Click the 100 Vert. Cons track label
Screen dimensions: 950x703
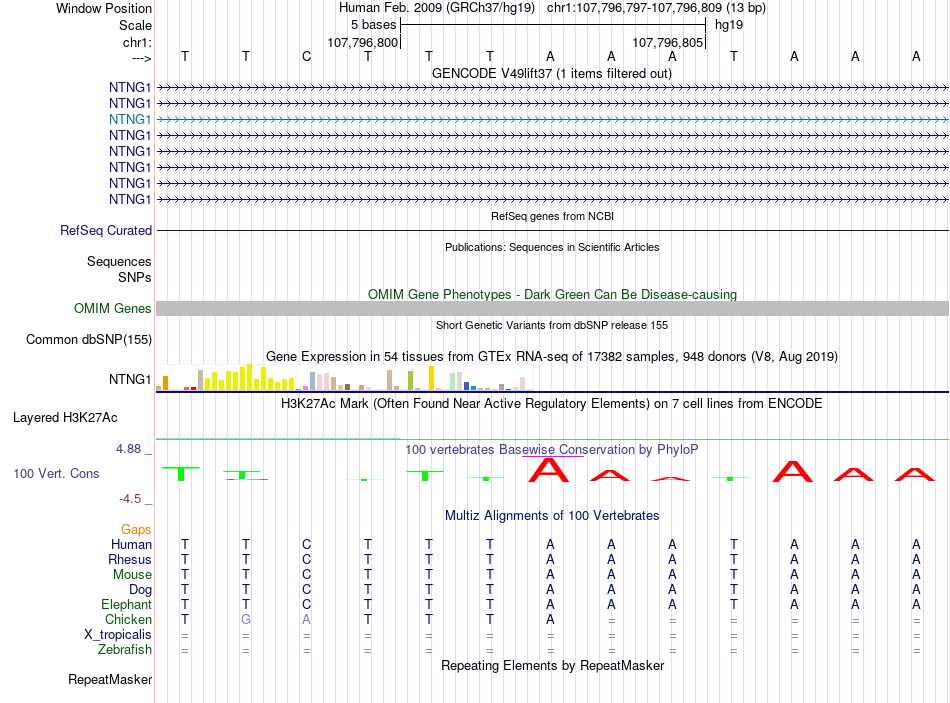[x=56, y=473]
